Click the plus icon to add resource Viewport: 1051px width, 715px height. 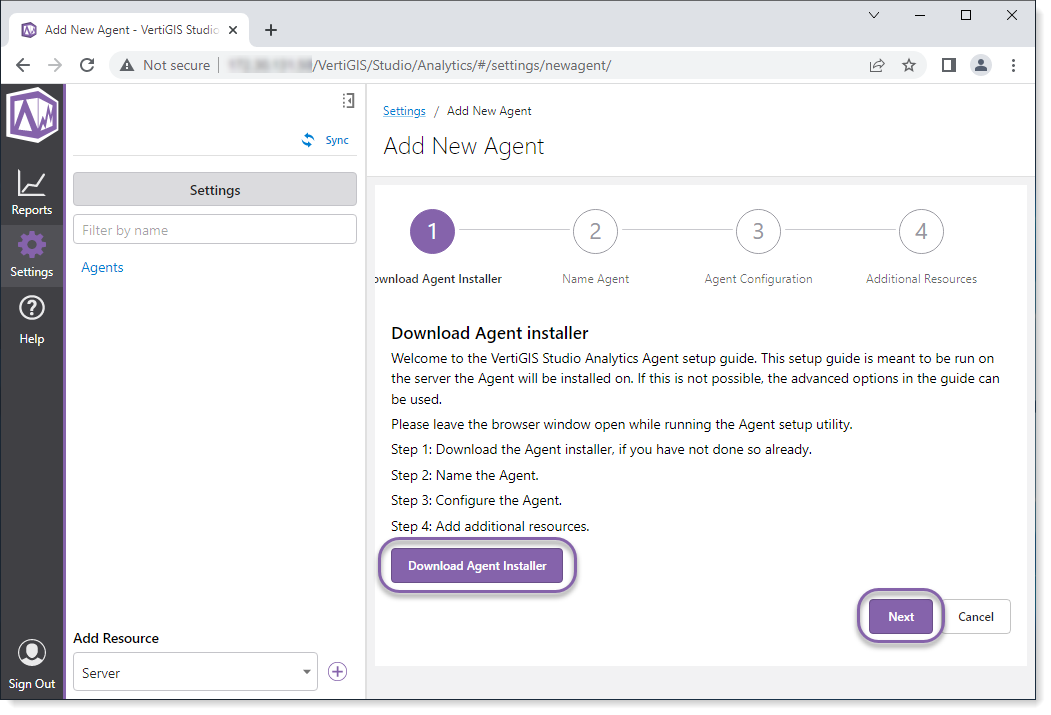tap(338, 672)
